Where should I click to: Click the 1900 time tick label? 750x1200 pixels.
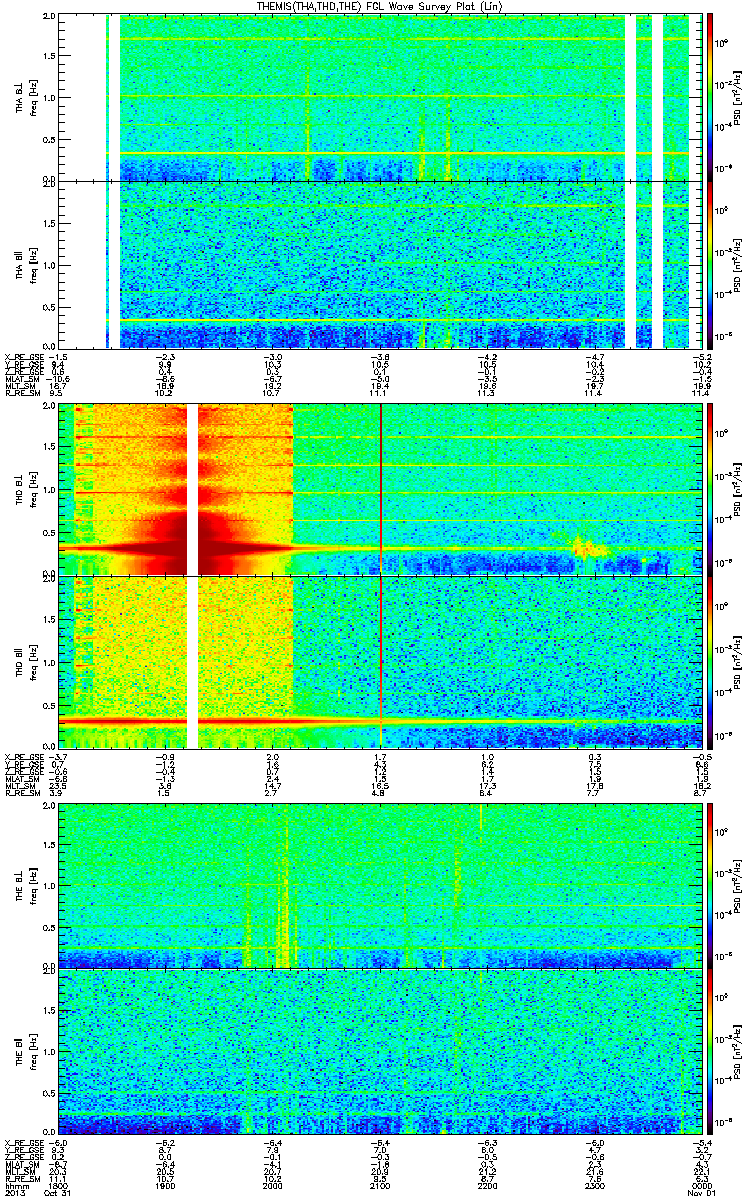(164, 1185)
